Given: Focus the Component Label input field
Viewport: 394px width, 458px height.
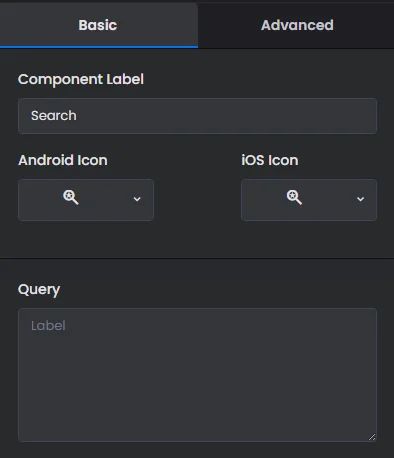Looking at the screenshot, I should point(198,116).
